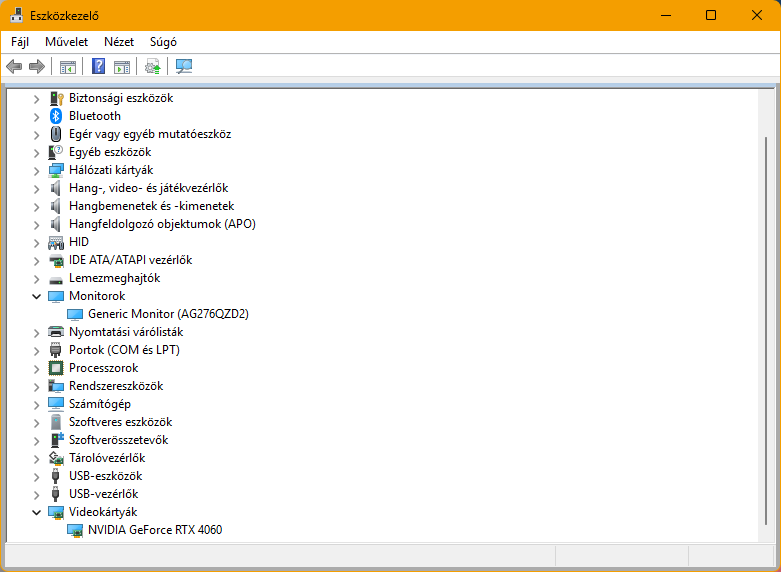Open the Nézet menu
The height and width of the screenshot is (572, 781).
[x=119, y=42]
